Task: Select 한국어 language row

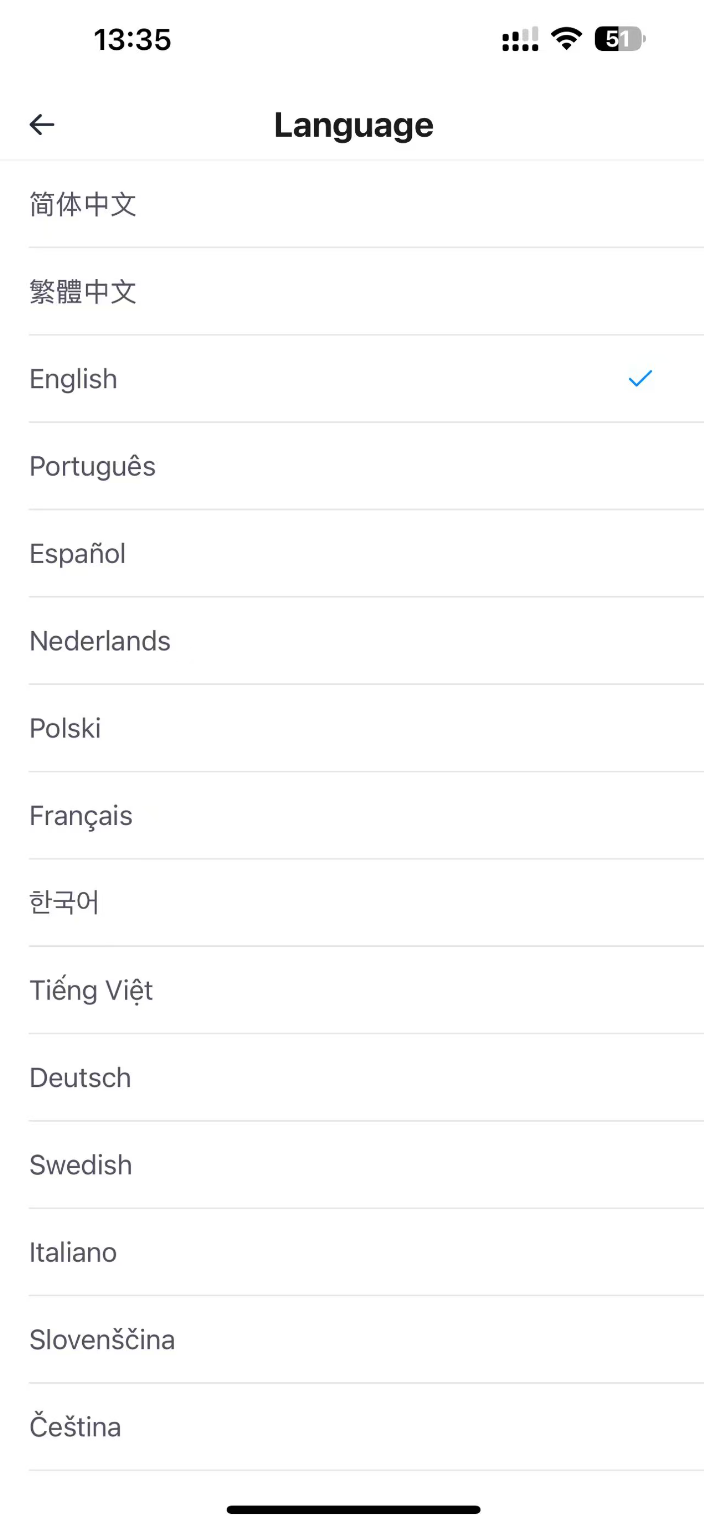Action: (x=65, y=903)
